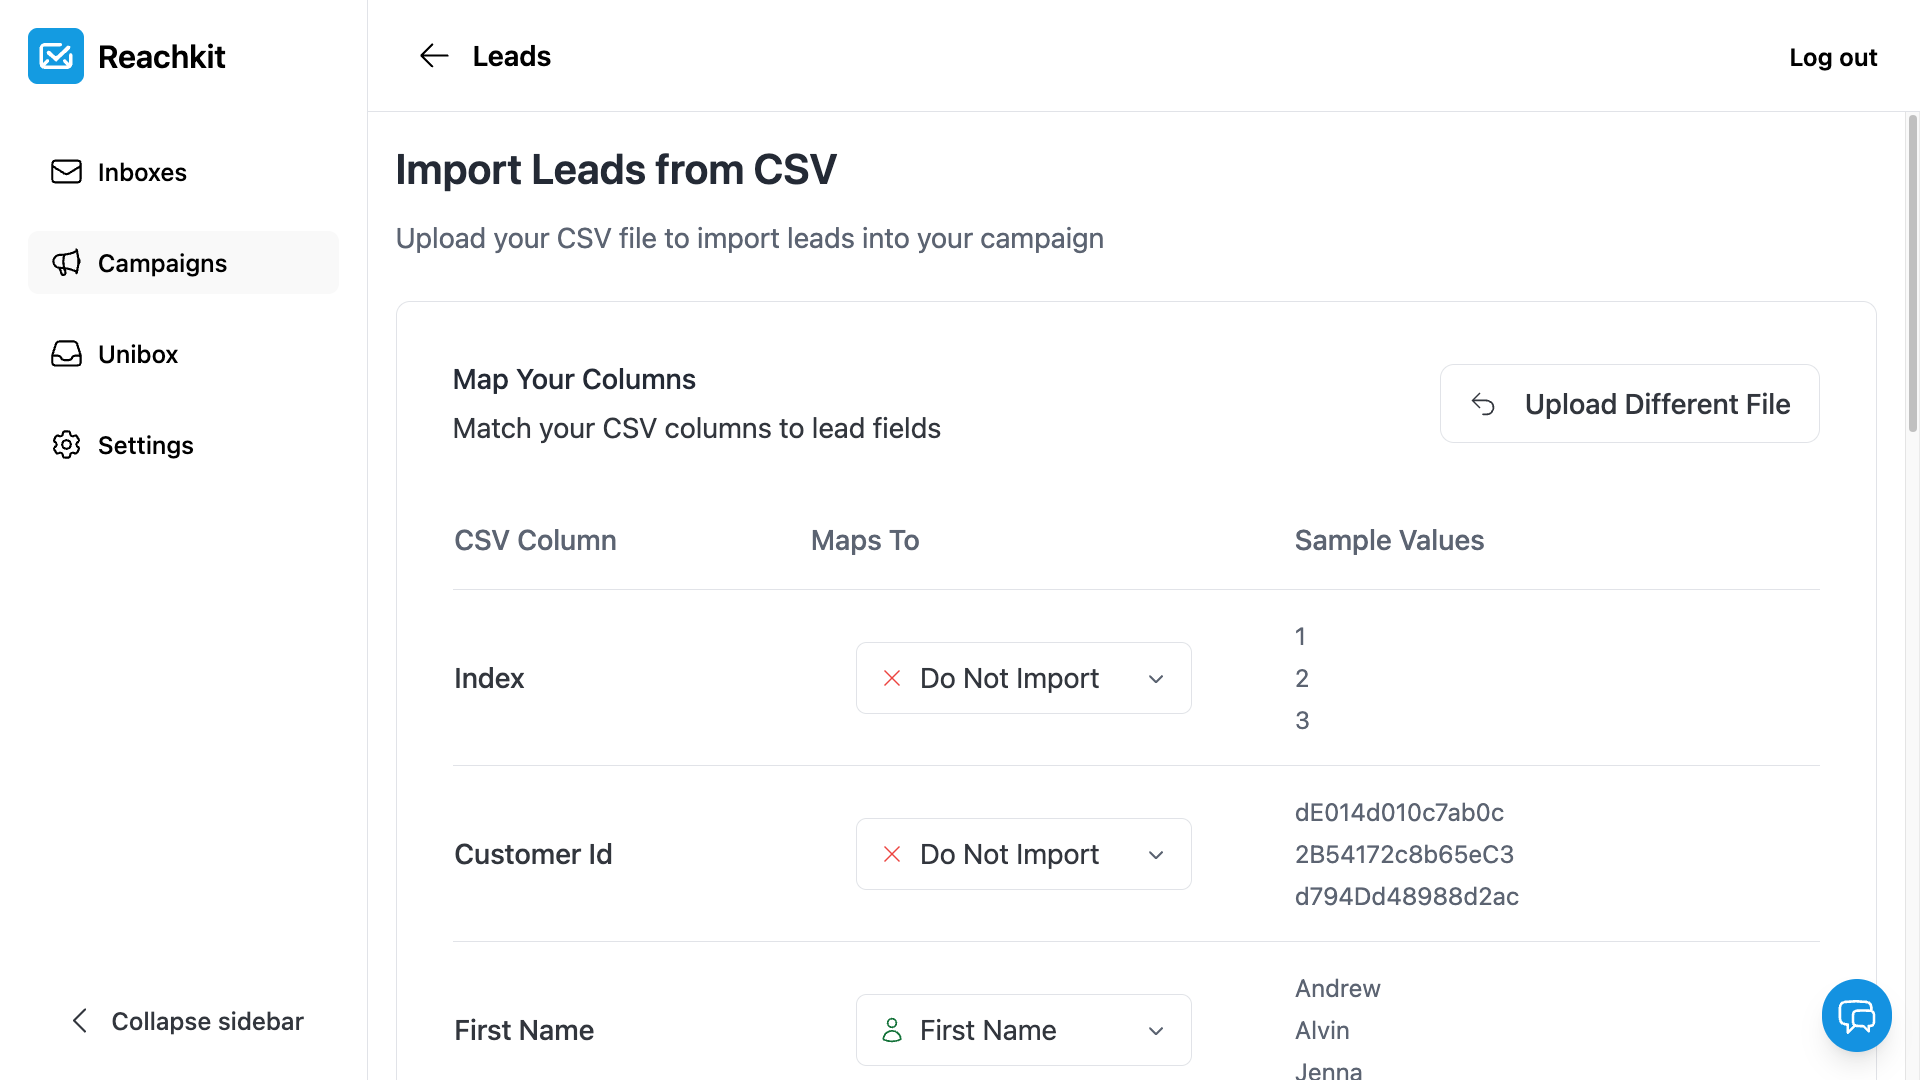Click the Unibox tray icon
Image resolution: width=1920 pixels, height=1080 pixels.
click(66, 354)
